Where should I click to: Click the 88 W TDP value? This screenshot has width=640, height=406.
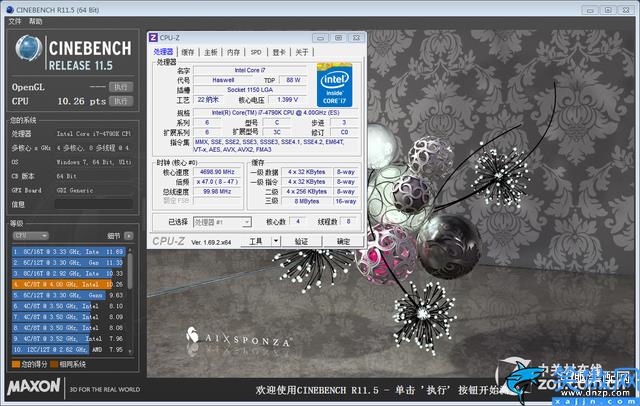click(x=293, y=80)
